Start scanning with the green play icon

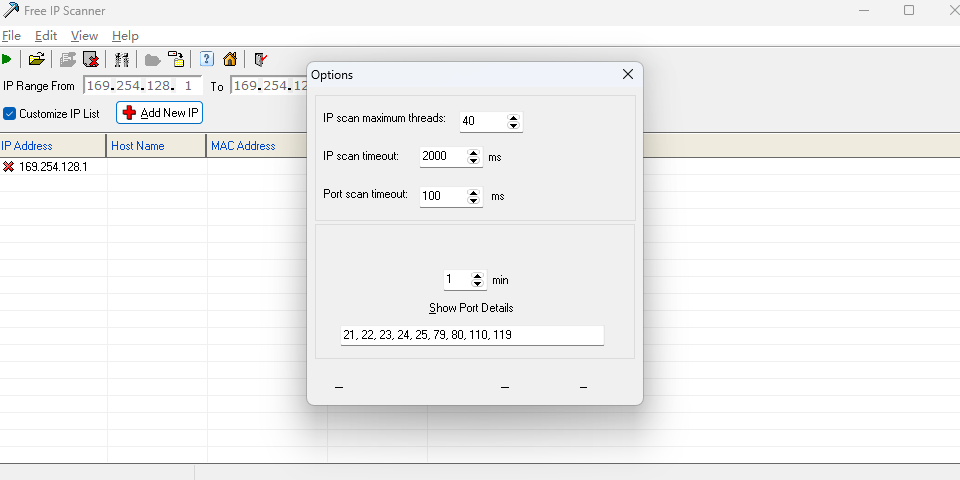click(x=8, y=59)
